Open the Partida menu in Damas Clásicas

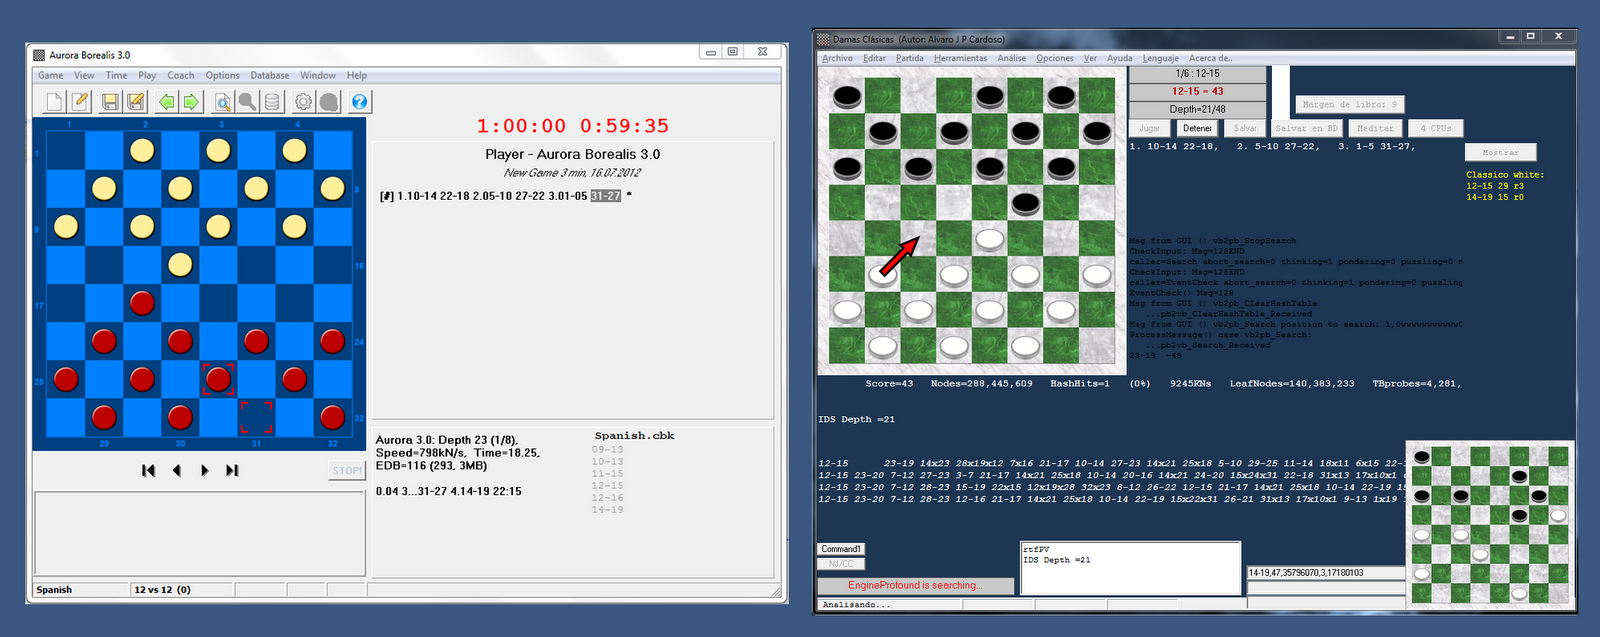click(910, 58)
